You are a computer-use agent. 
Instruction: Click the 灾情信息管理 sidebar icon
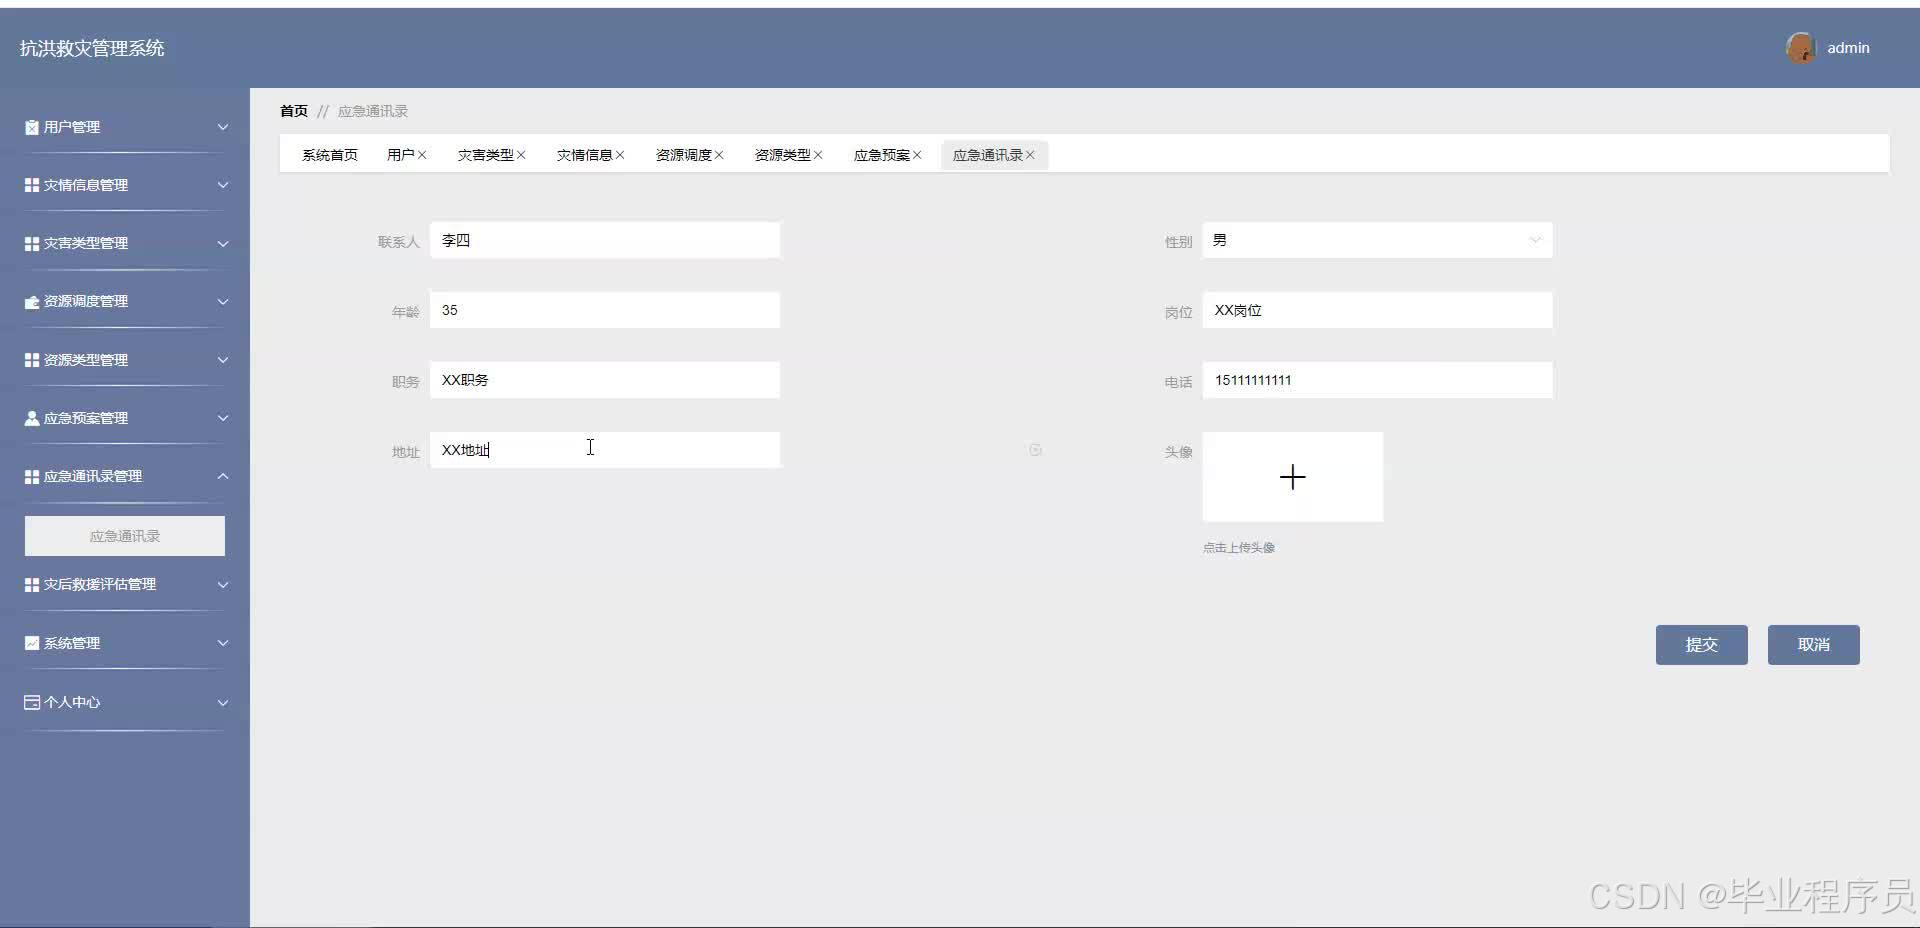(30, 185)
